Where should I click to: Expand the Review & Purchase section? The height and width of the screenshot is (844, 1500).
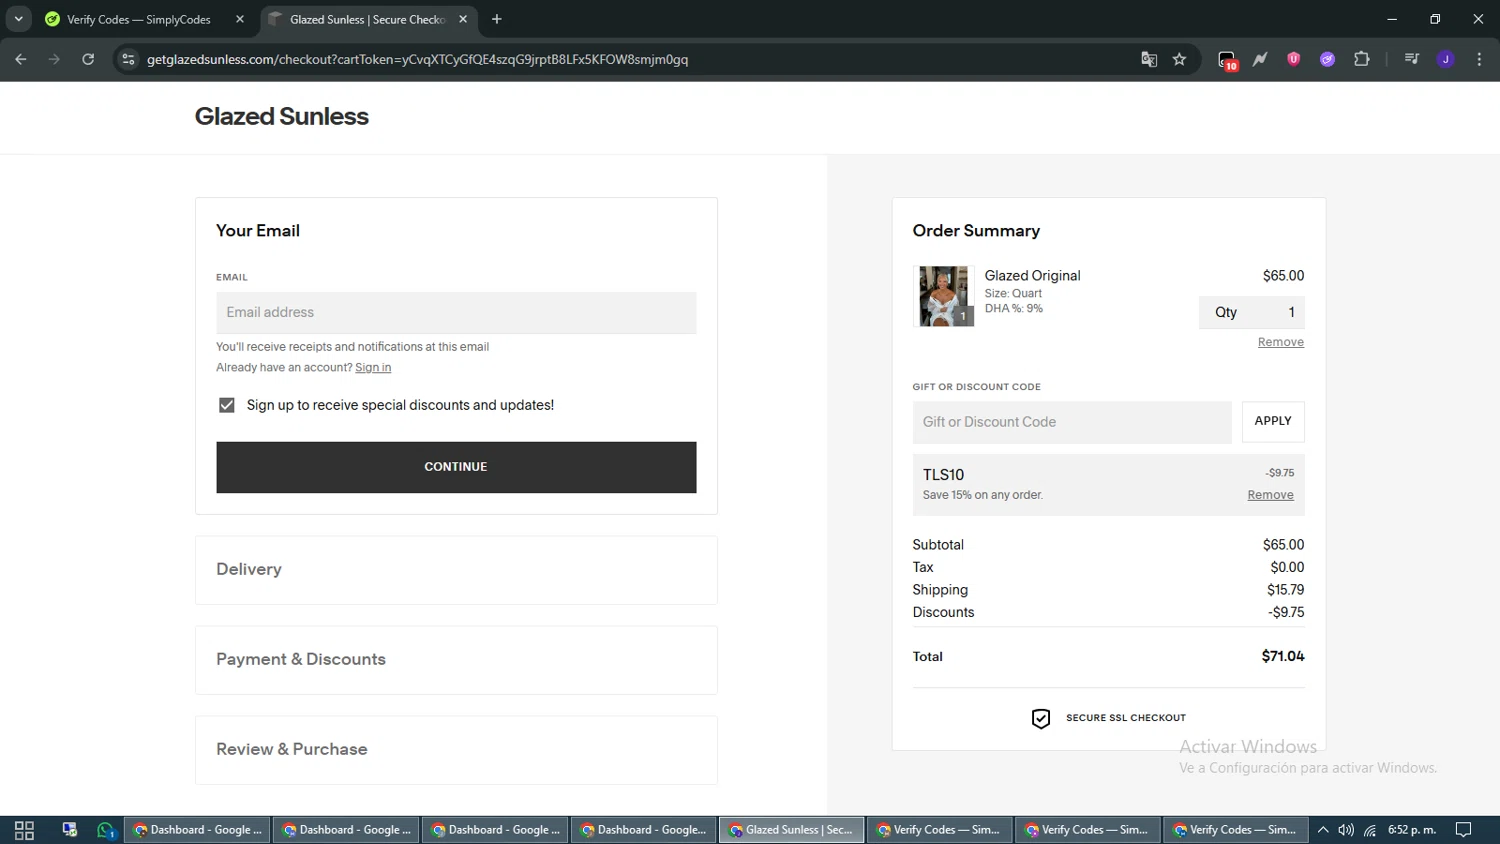point(456,750)
